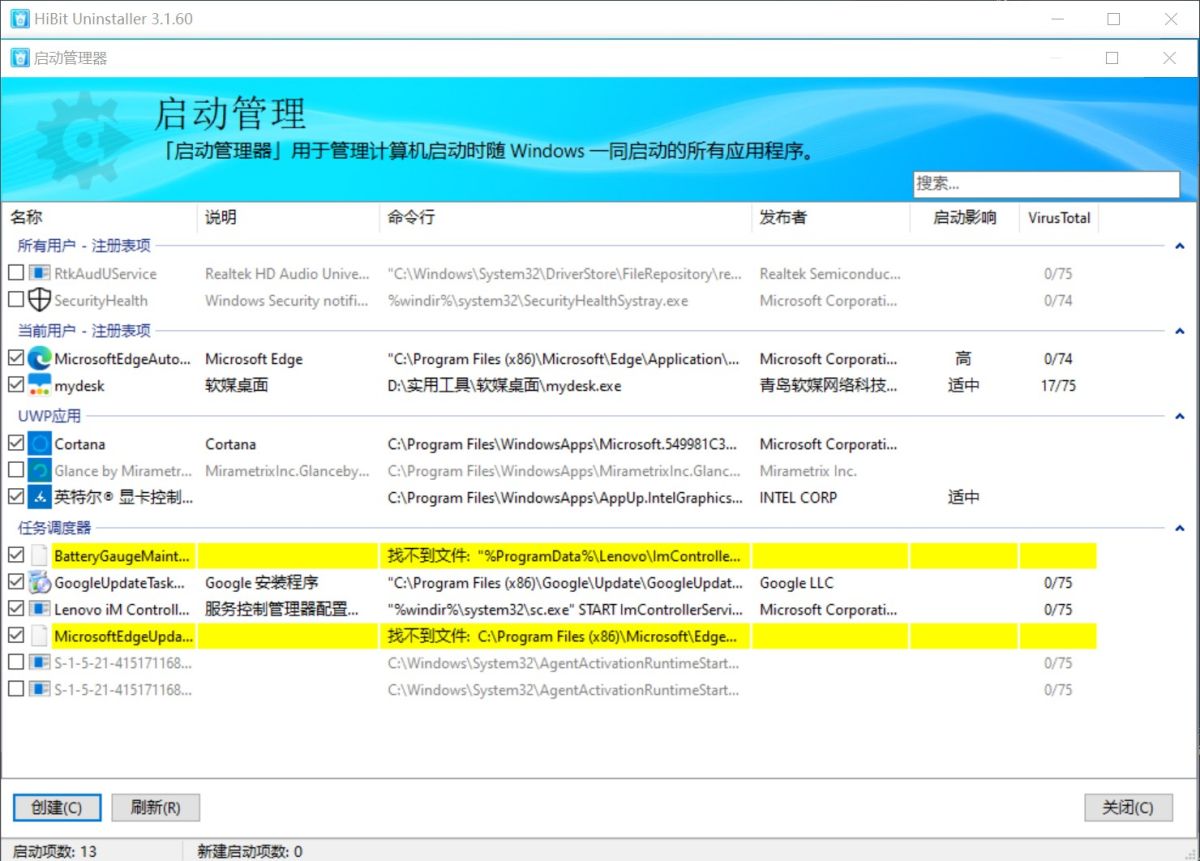This screenshot has width=1200, height=861.
Task: Enable the RtkAudUService startup checkbox
Action: click(x=16, y=273)
